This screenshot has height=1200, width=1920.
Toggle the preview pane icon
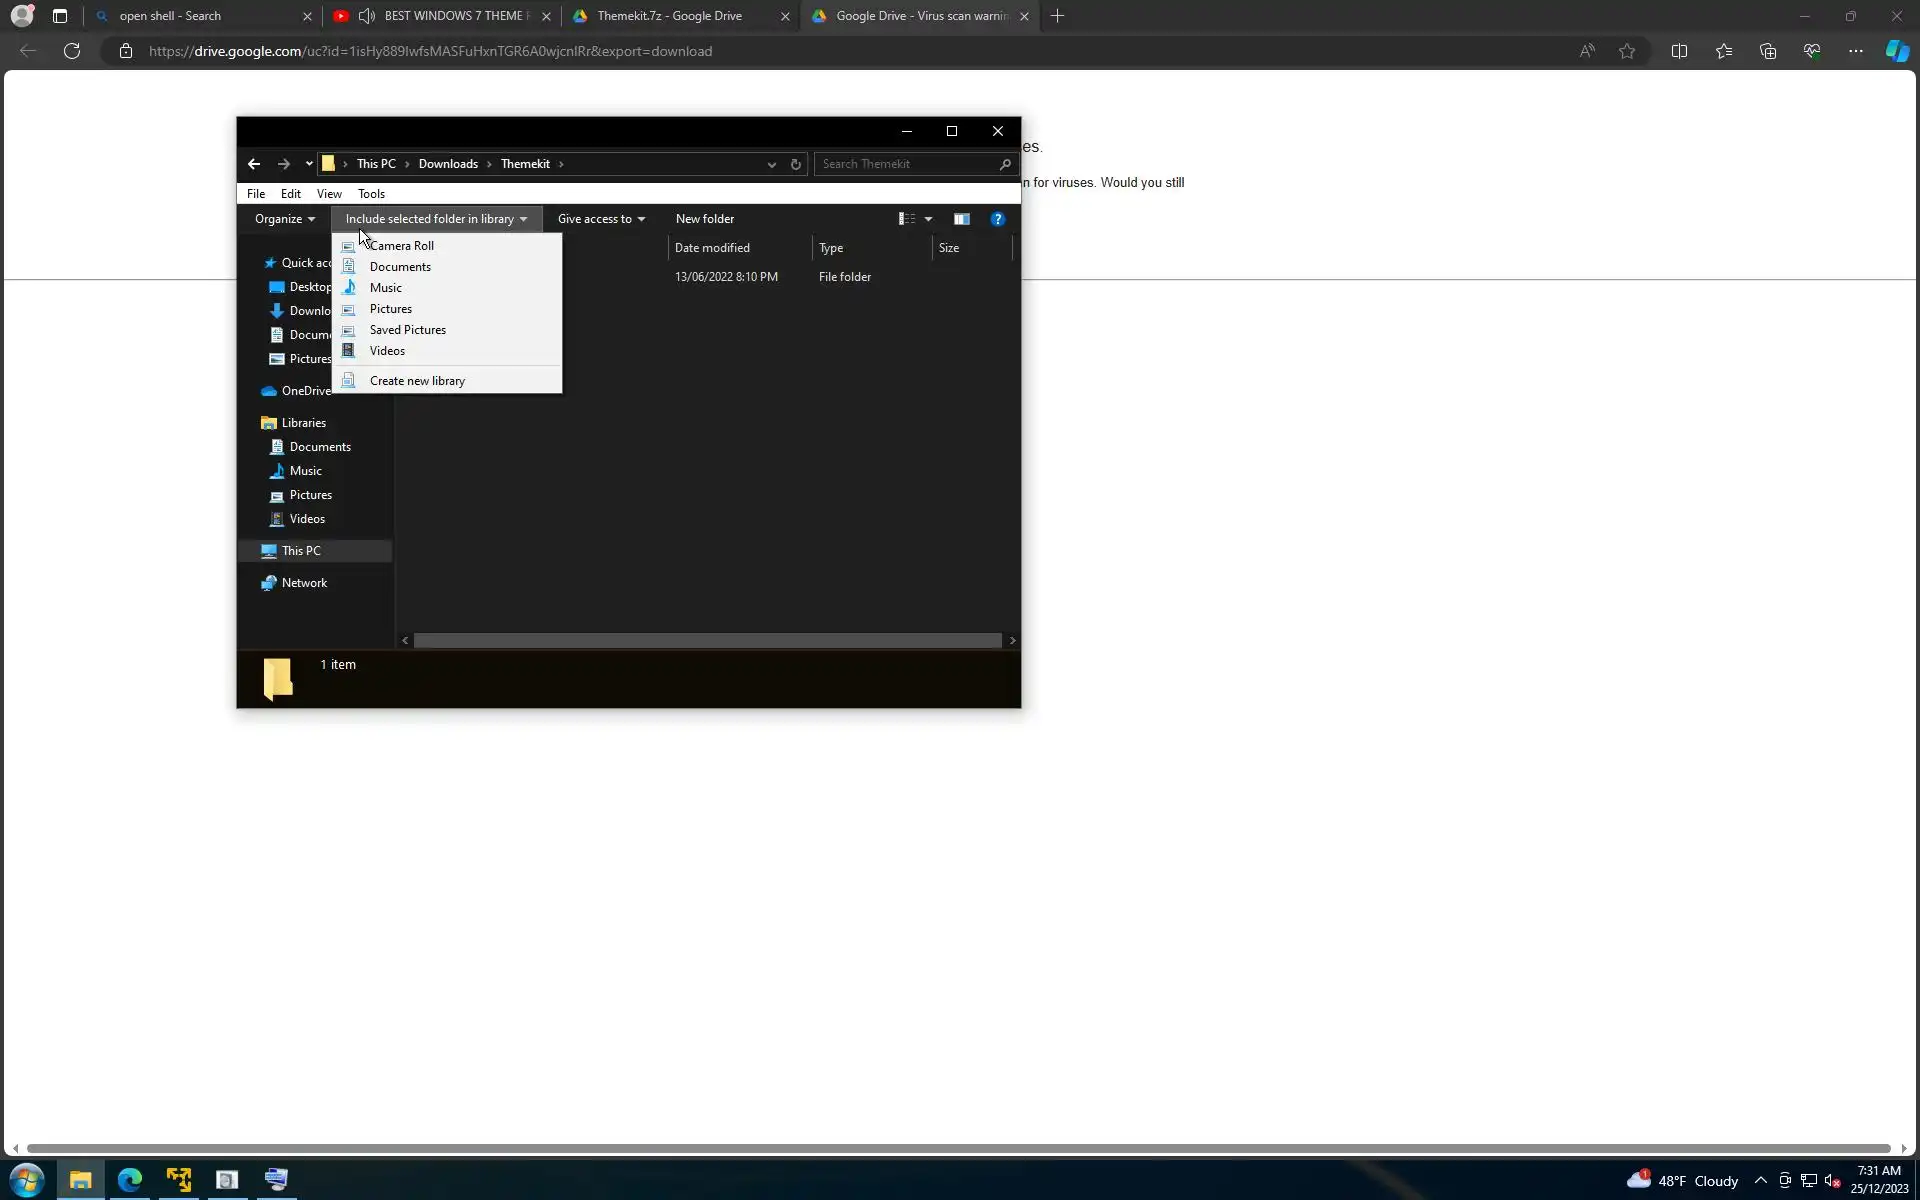tap(961, 219)
